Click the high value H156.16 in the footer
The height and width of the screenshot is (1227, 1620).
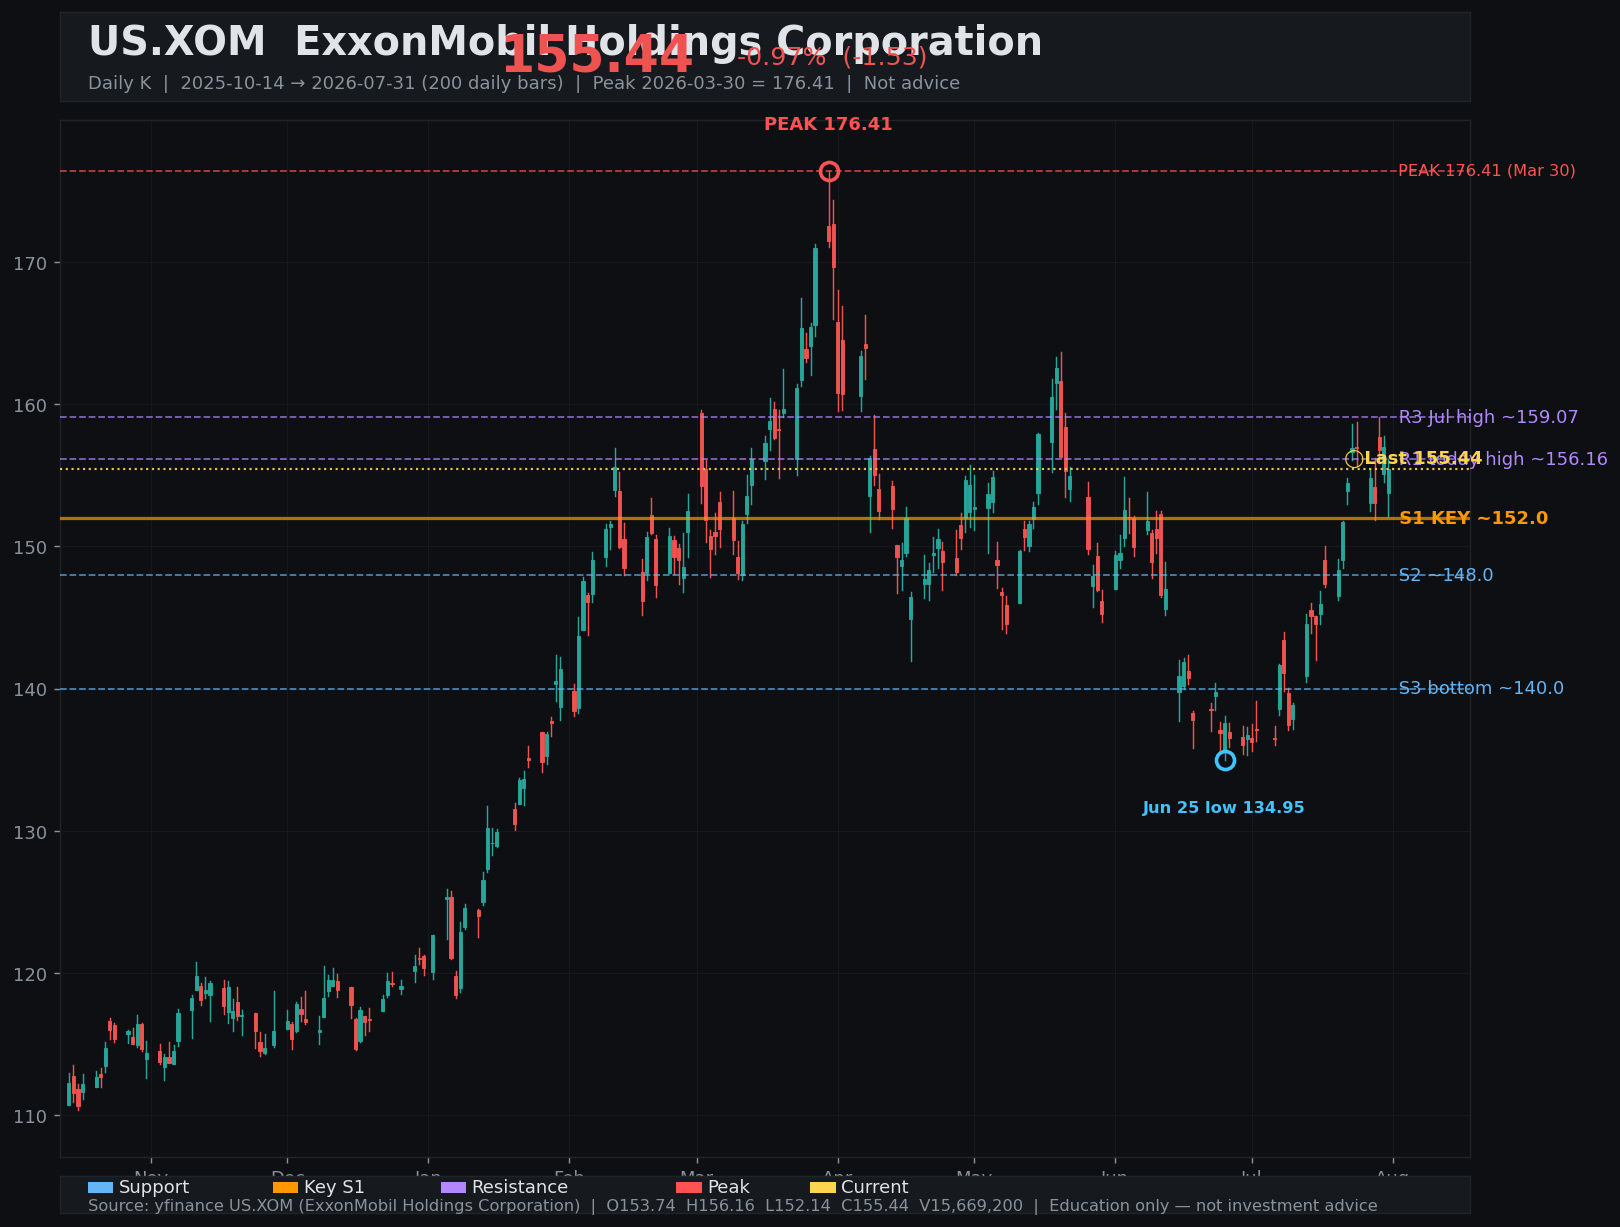(x=722, y=1206)
